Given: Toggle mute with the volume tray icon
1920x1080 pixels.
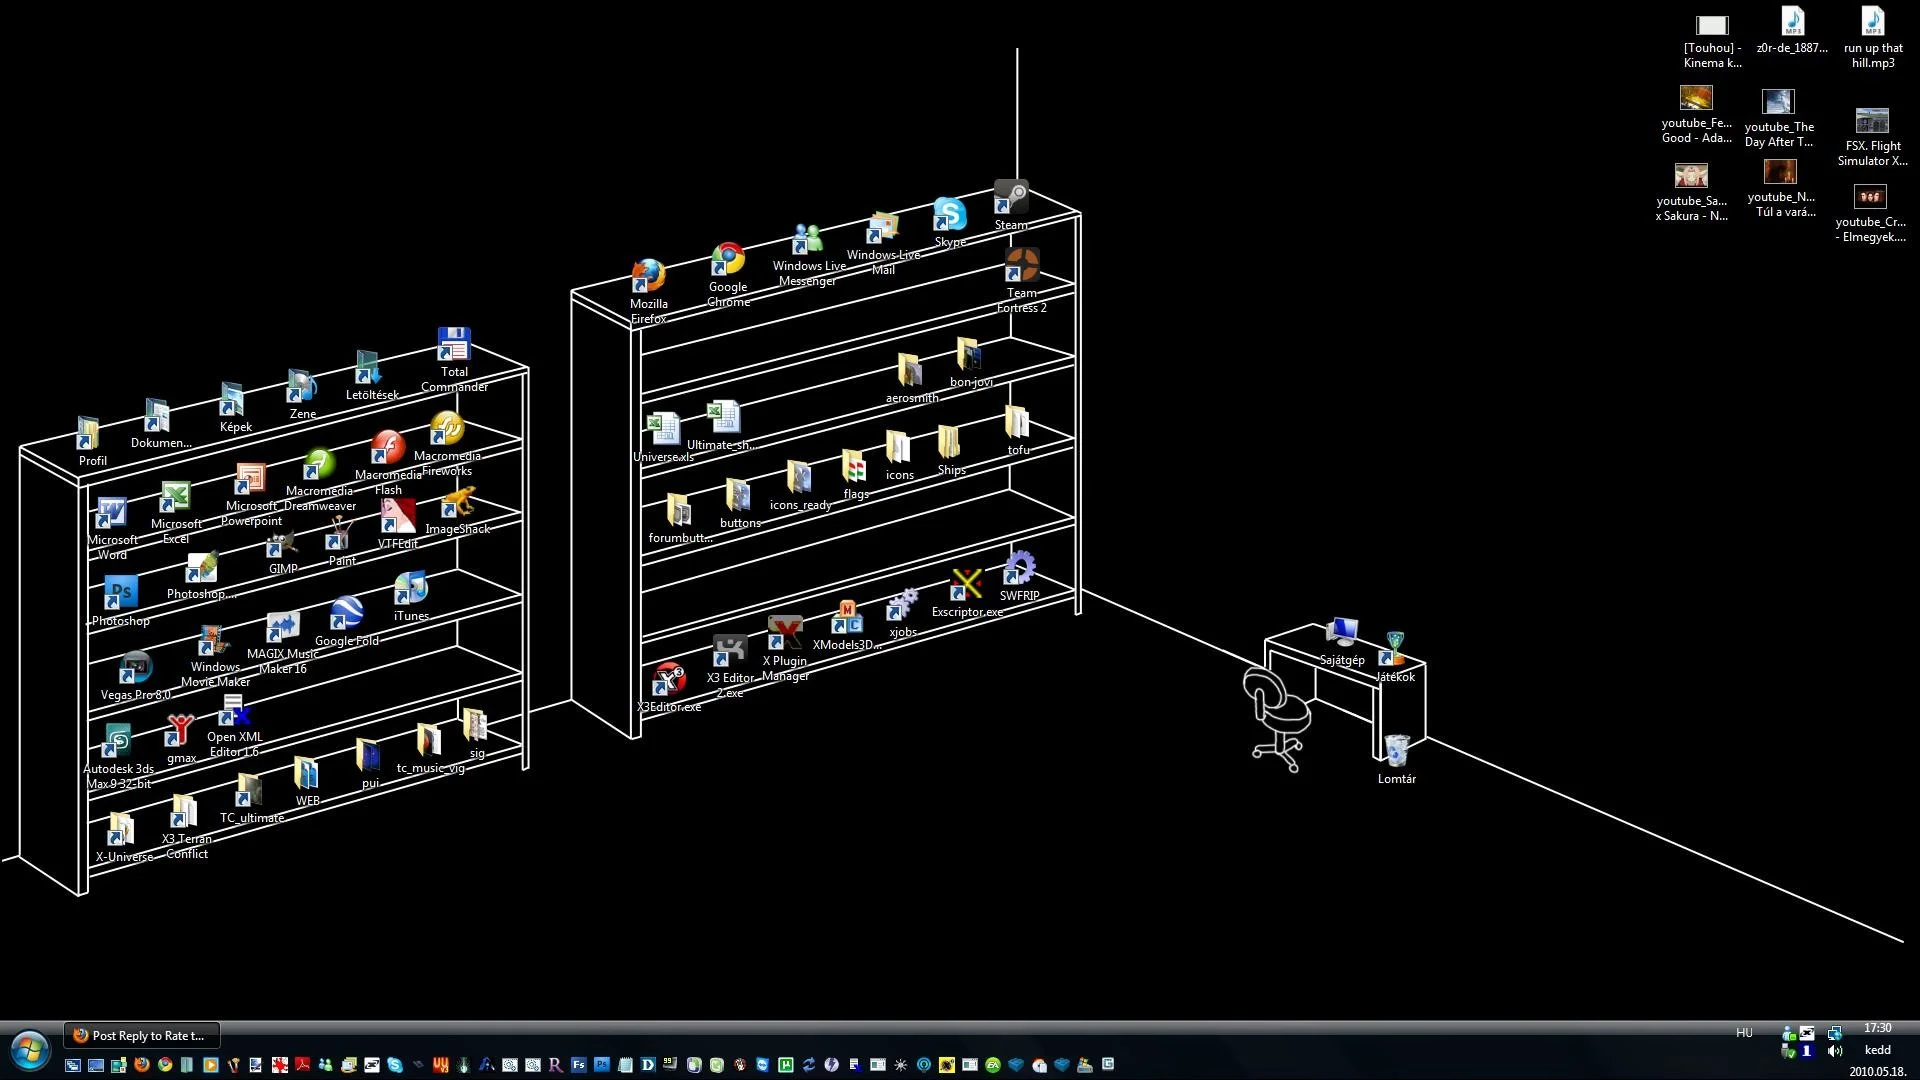Looking at the screenshot, I should (1836, 1050).
